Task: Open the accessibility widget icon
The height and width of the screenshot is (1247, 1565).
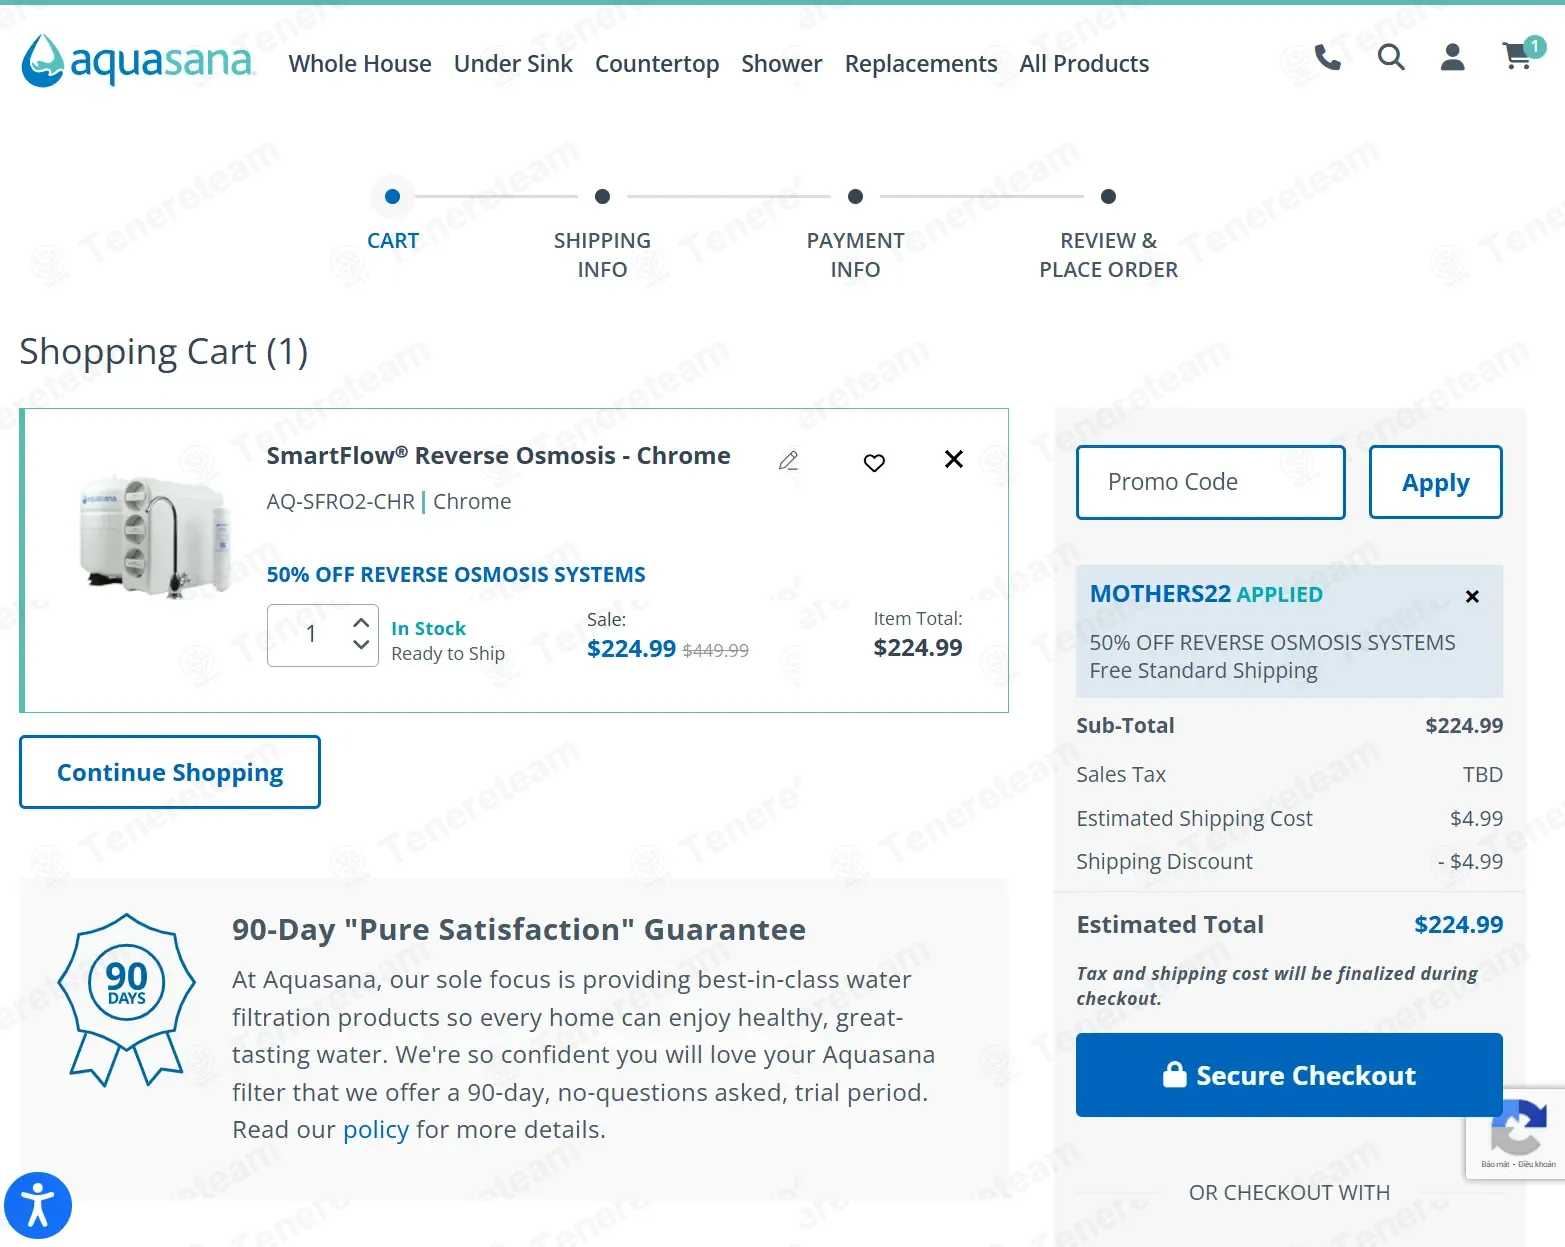Action: coord(38,1205)
